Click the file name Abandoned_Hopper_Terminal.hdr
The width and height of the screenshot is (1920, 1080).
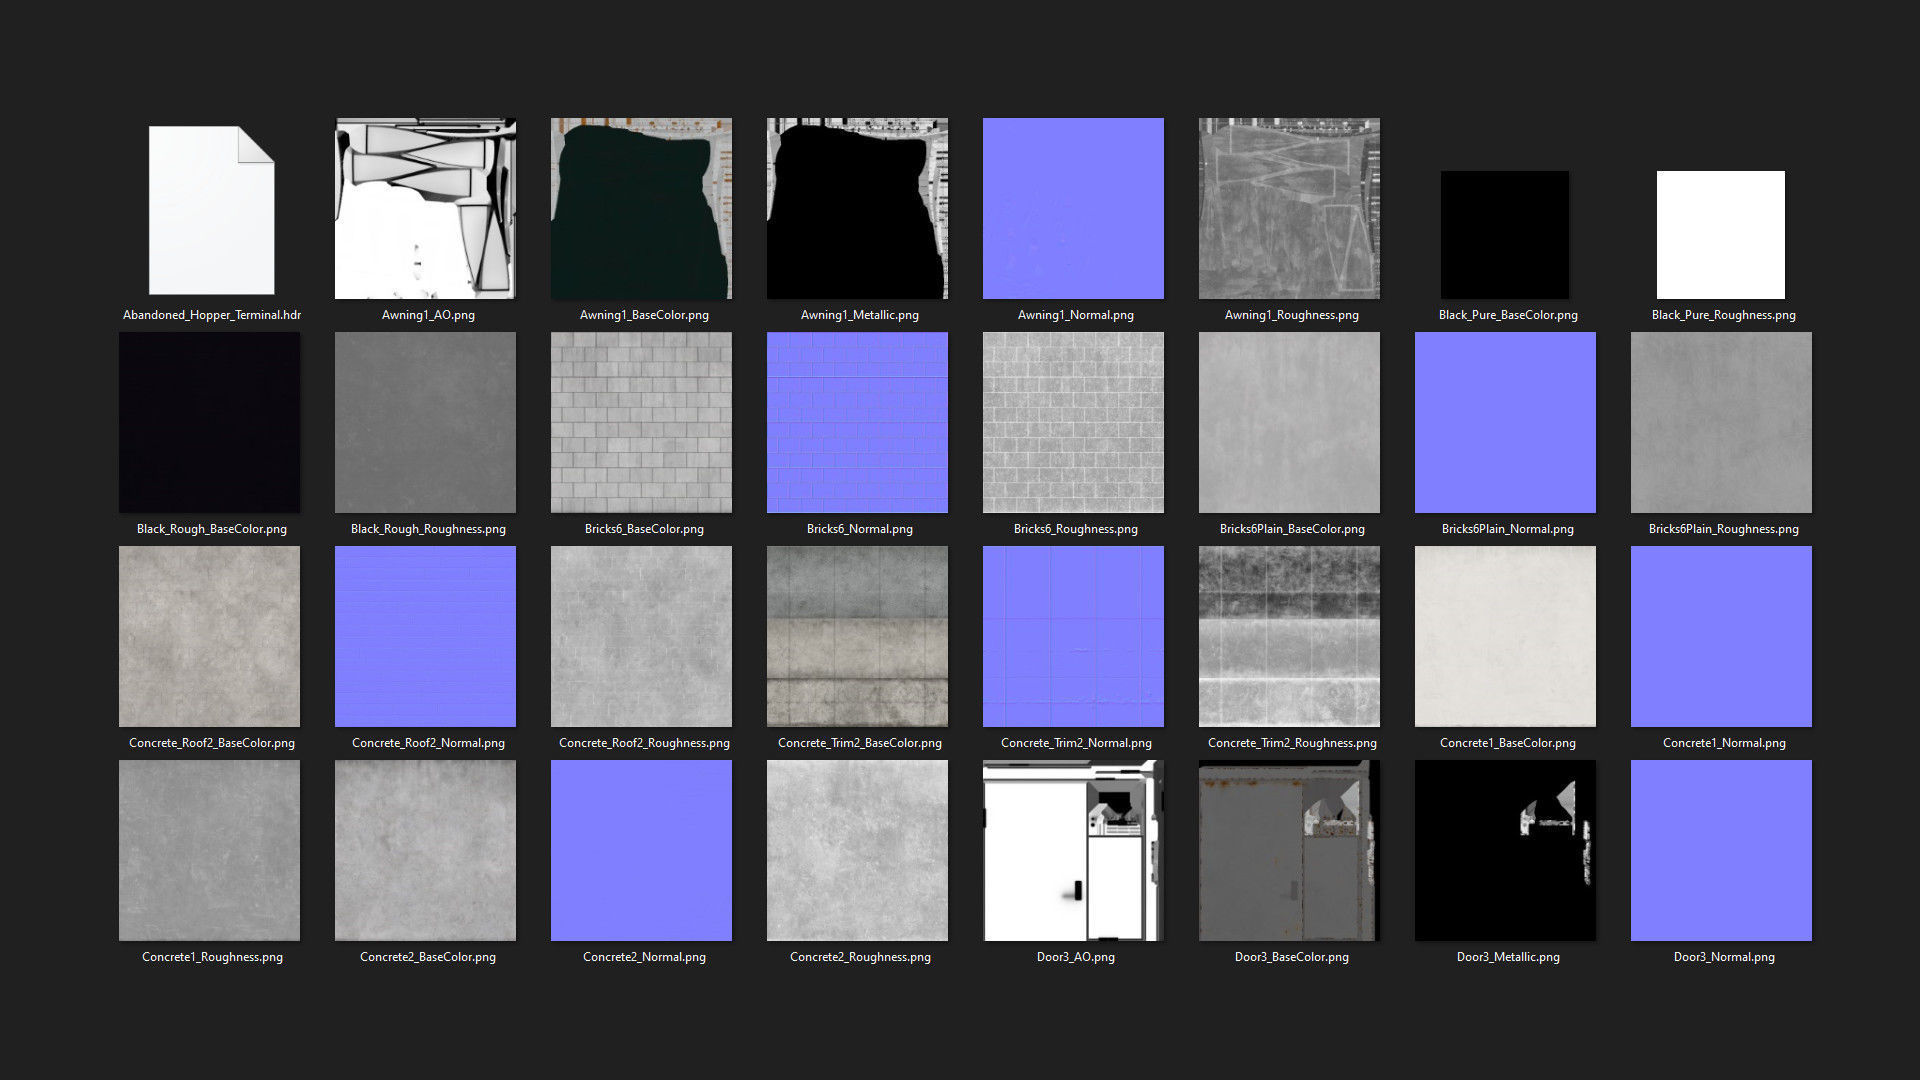[x=212, y=315]
